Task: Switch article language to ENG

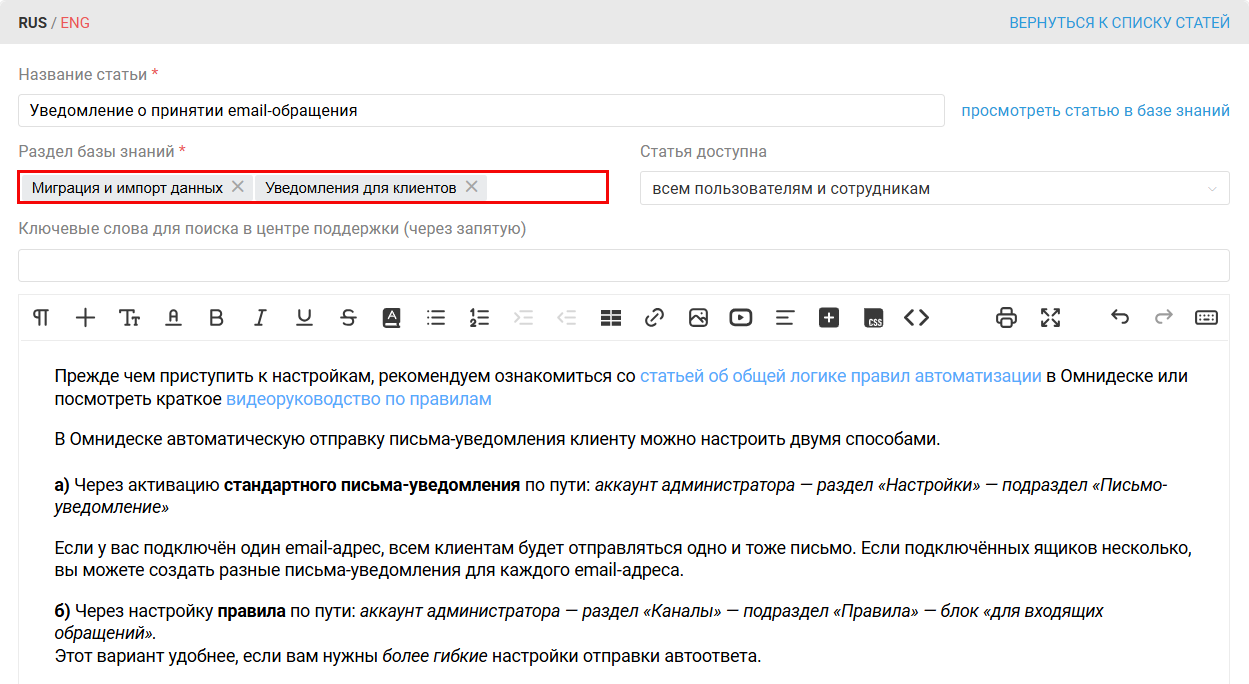Action: pyautogui.click(x=75, y=22)
